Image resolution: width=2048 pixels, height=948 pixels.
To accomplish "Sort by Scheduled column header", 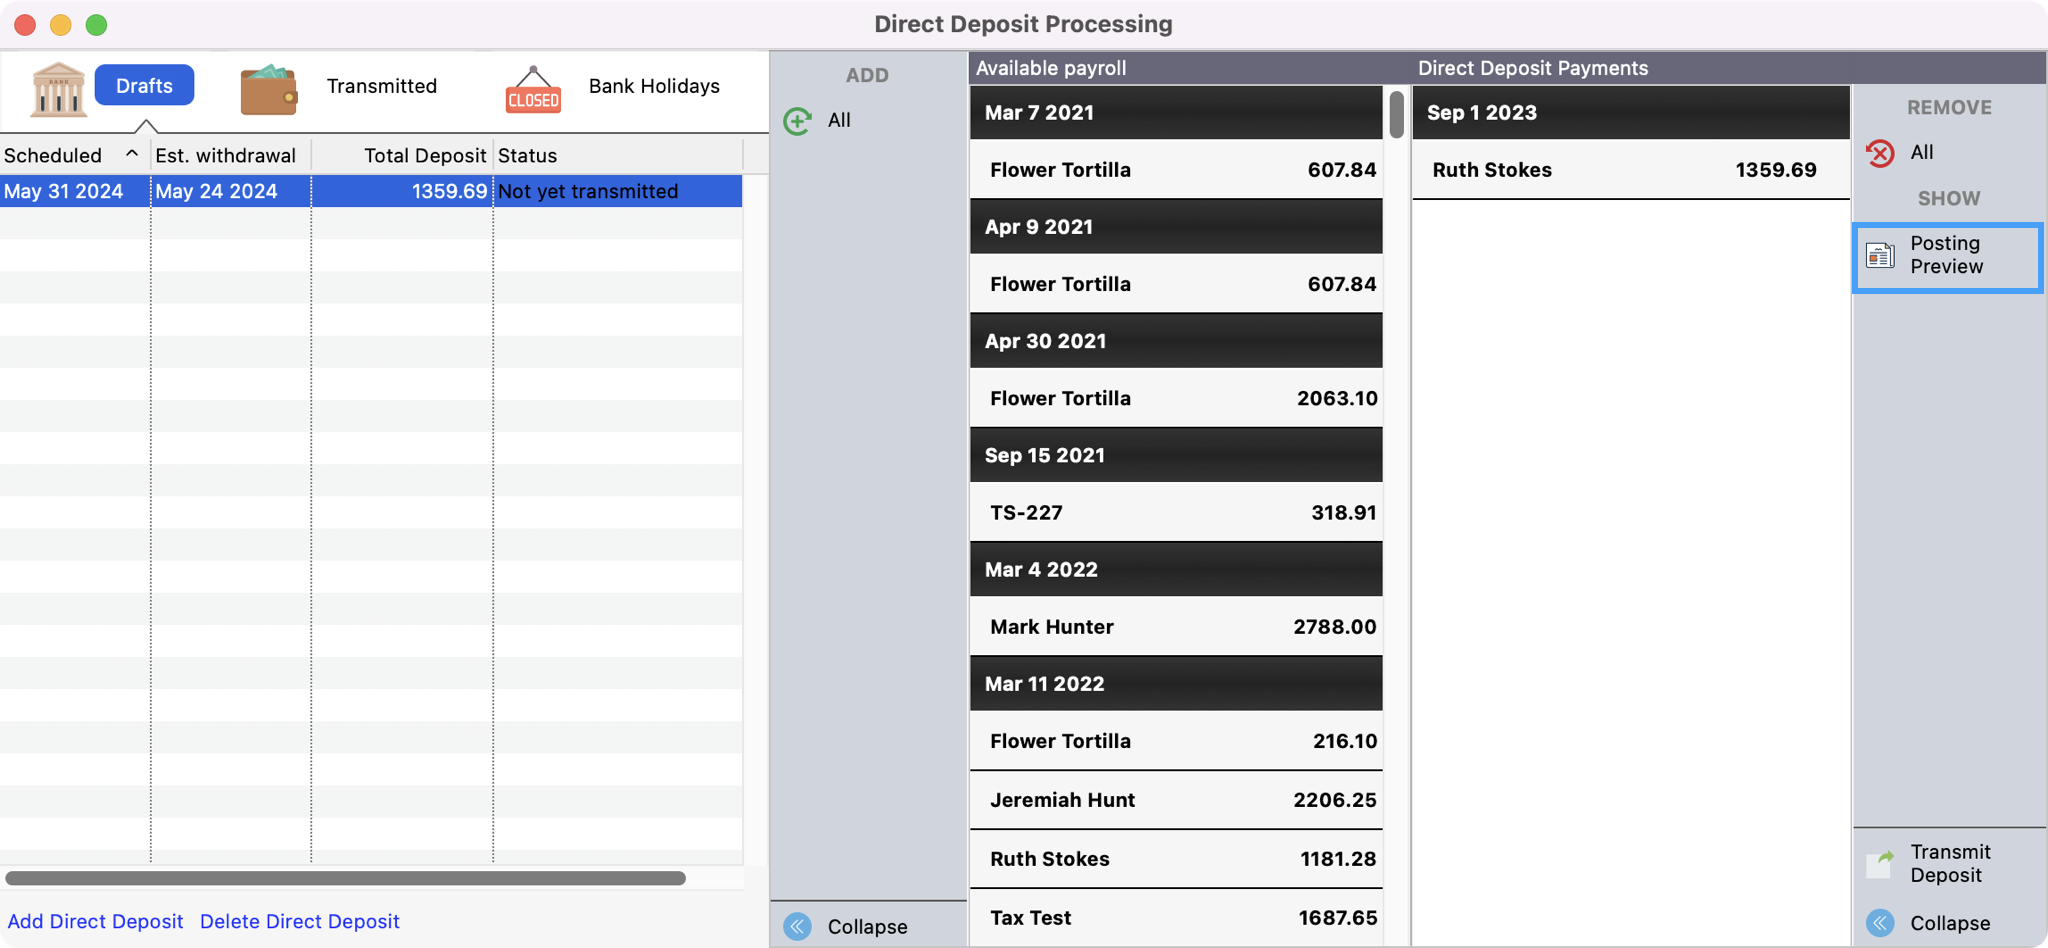I will point(70,155).
